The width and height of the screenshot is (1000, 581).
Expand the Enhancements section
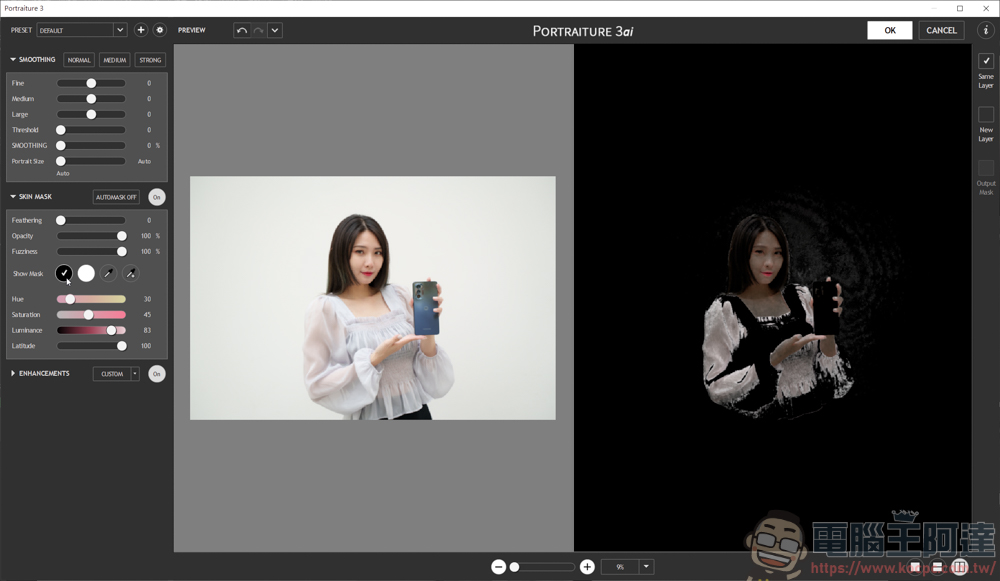13,373
